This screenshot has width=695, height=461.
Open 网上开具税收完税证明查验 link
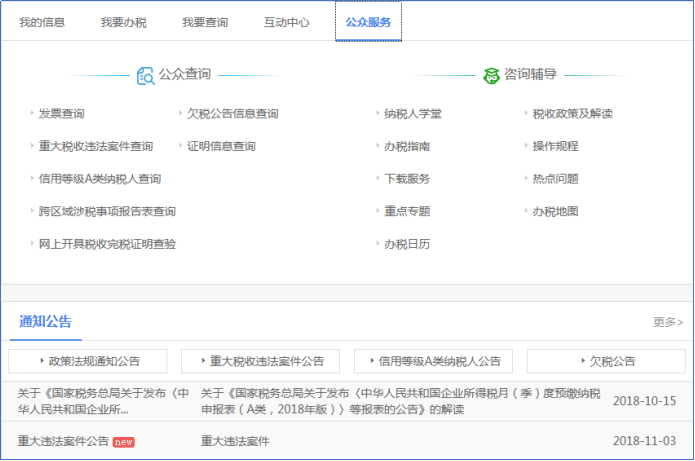point(107,244)
